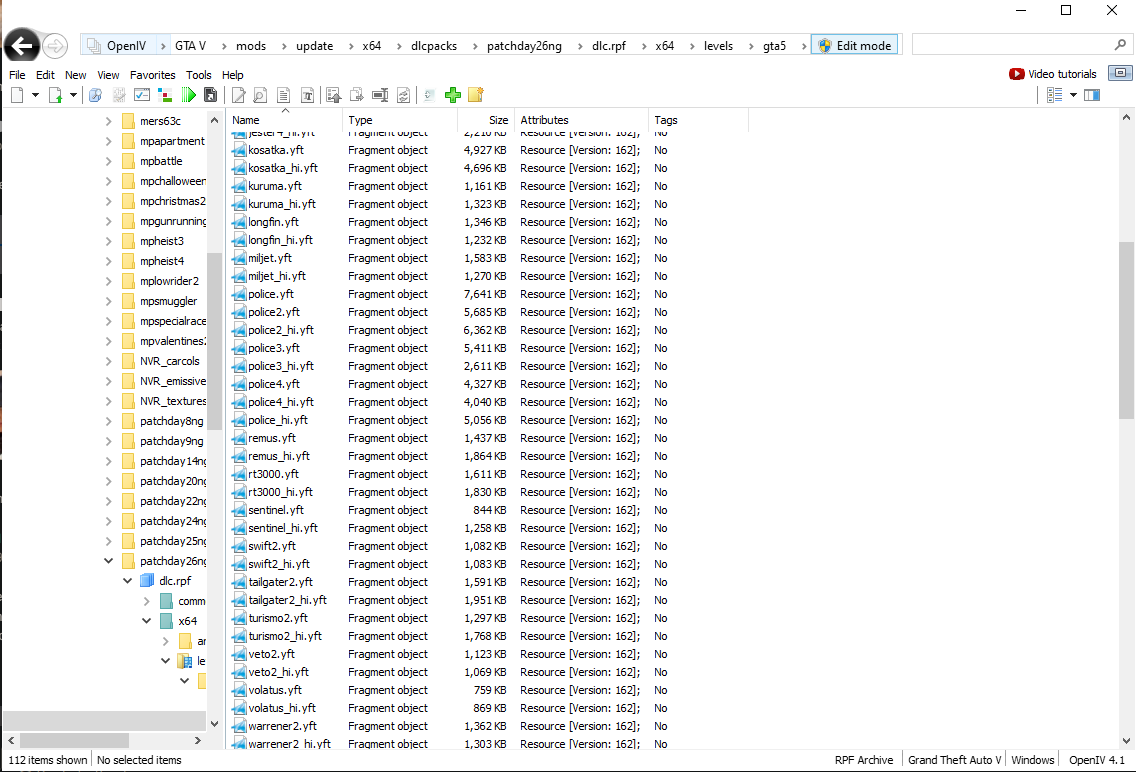
Task: Open the import dropdown arrow
Action: coord(72,95)
